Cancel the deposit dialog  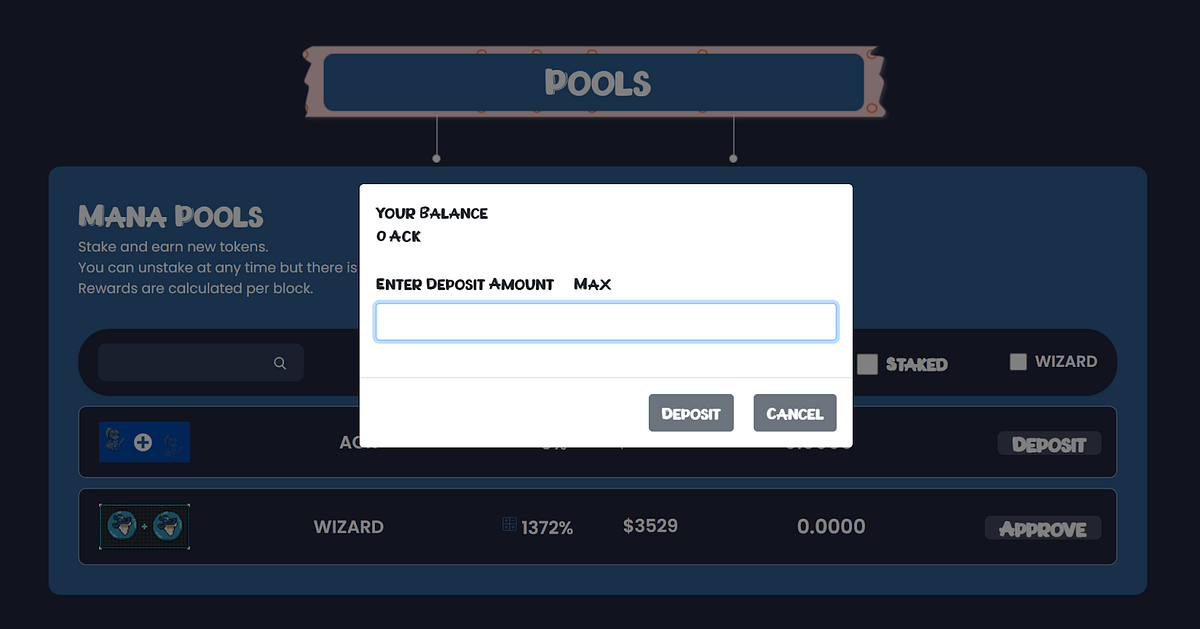point(795,412)
